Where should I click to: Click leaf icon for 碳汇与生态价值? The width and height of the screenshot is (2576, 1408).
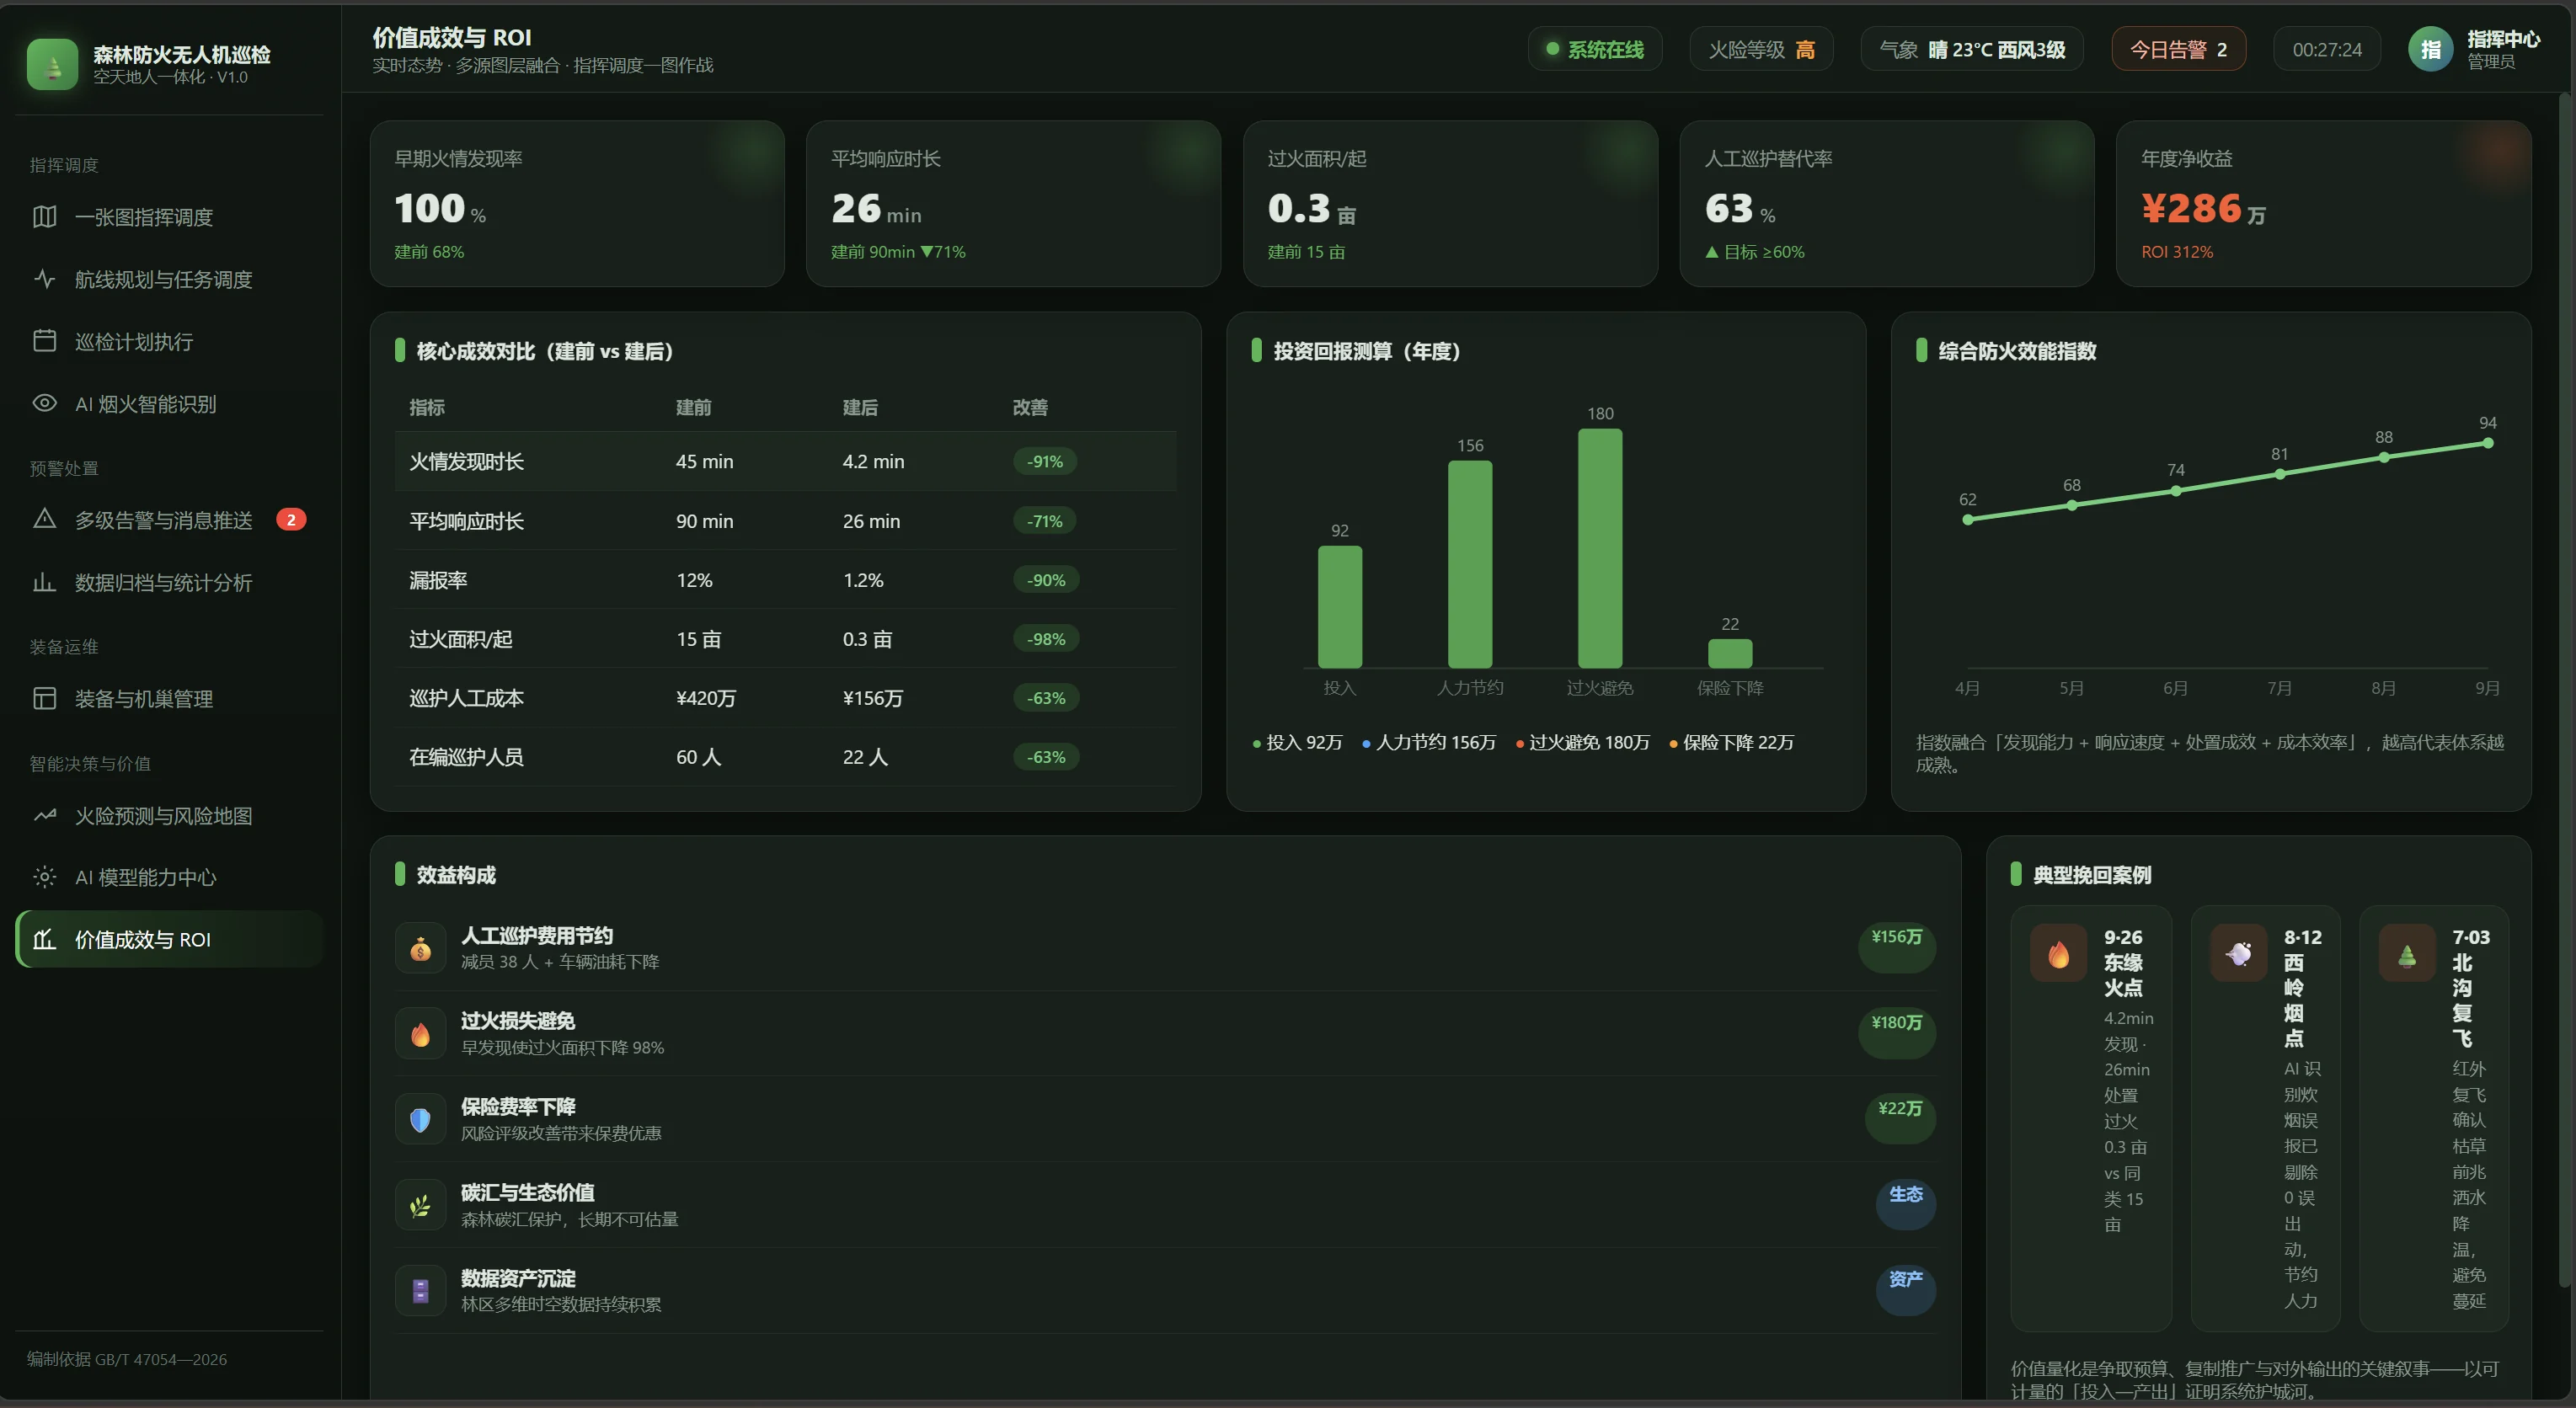[x=420, y=1206]
